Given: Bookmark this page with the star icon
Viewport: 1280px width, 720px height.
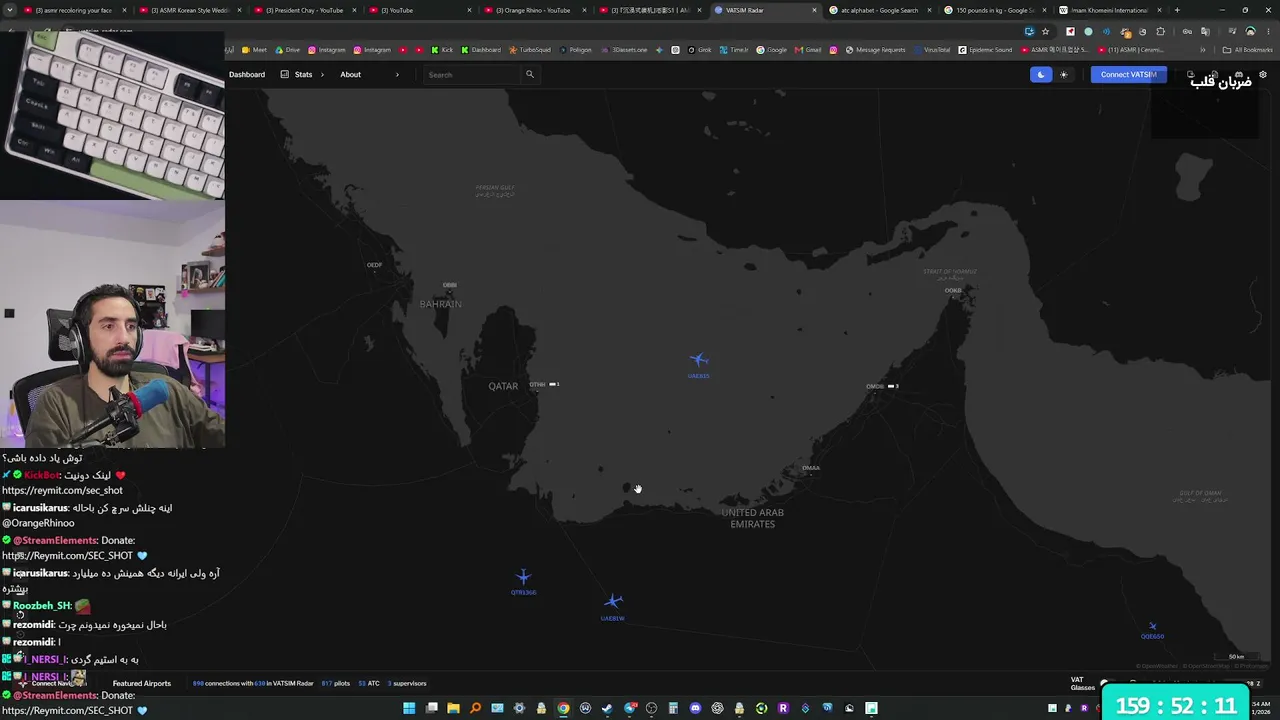Looking at the screenshot, I should 1046,31.
